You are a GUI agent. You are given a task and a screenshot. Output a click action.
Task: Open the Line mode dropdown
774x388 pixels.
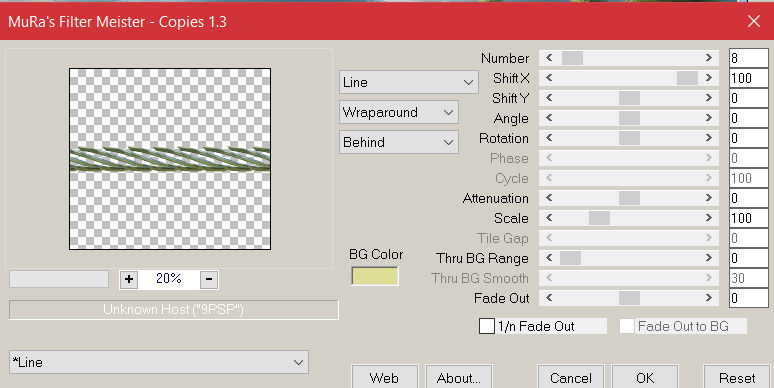click(x=409, y=82)
